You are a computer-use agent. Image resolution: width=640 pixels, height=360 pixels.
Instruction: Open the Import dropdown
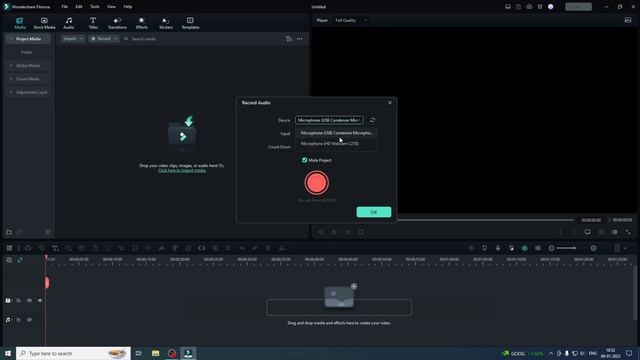pos(73,39)
